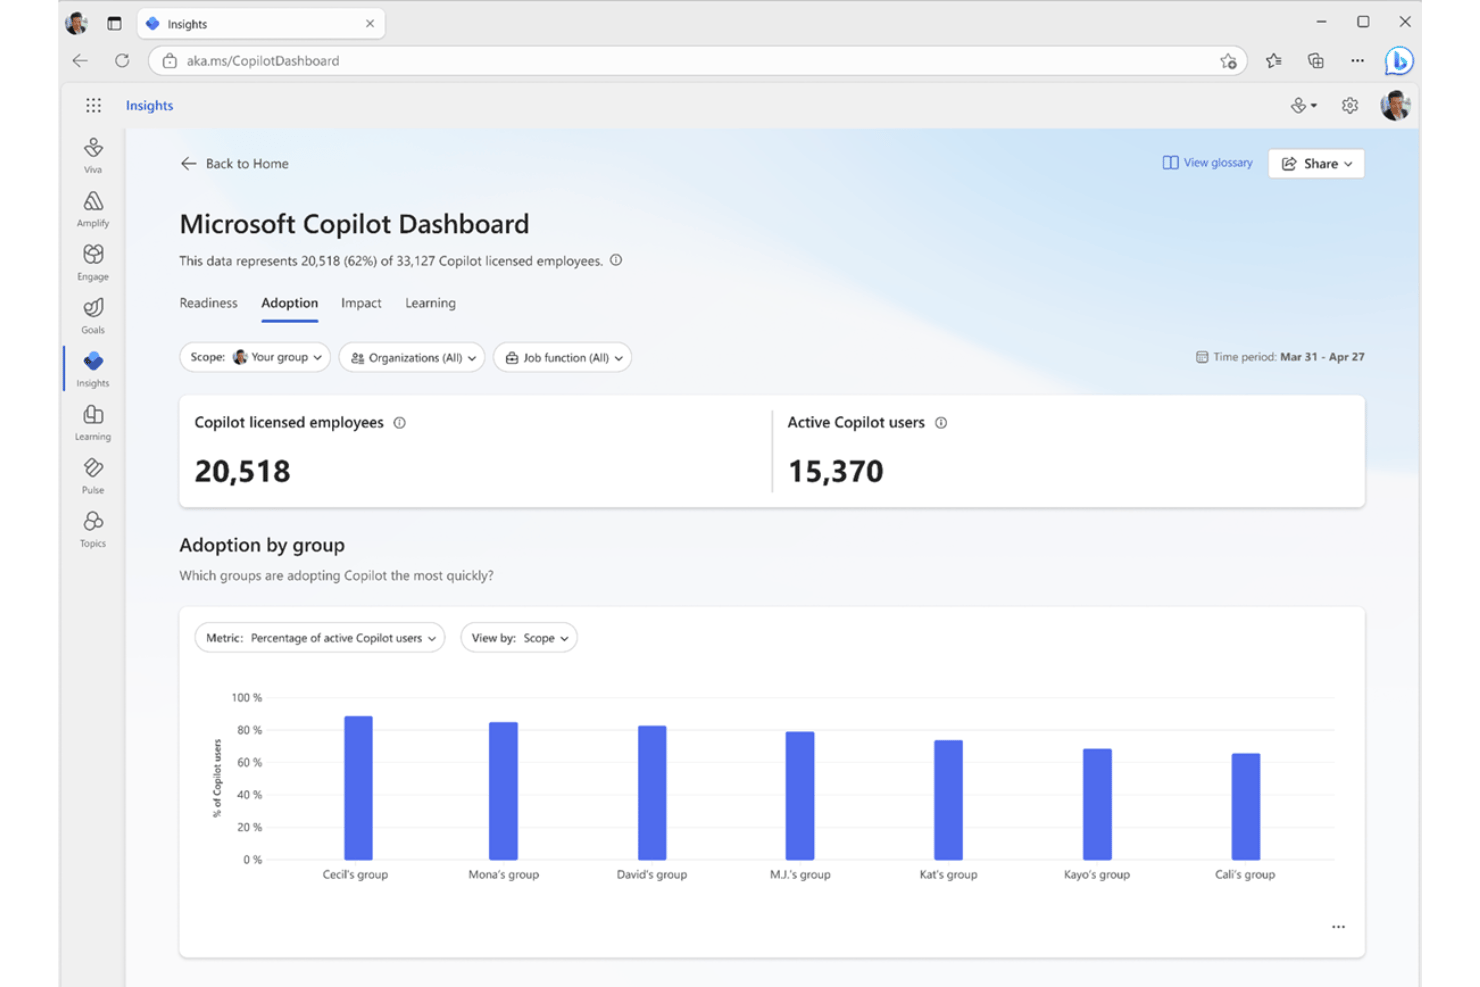The width and height of the screenshot is (1480, 987).
Task: Click the Viva switcher icon in header
Action: tap(1303, 105)
